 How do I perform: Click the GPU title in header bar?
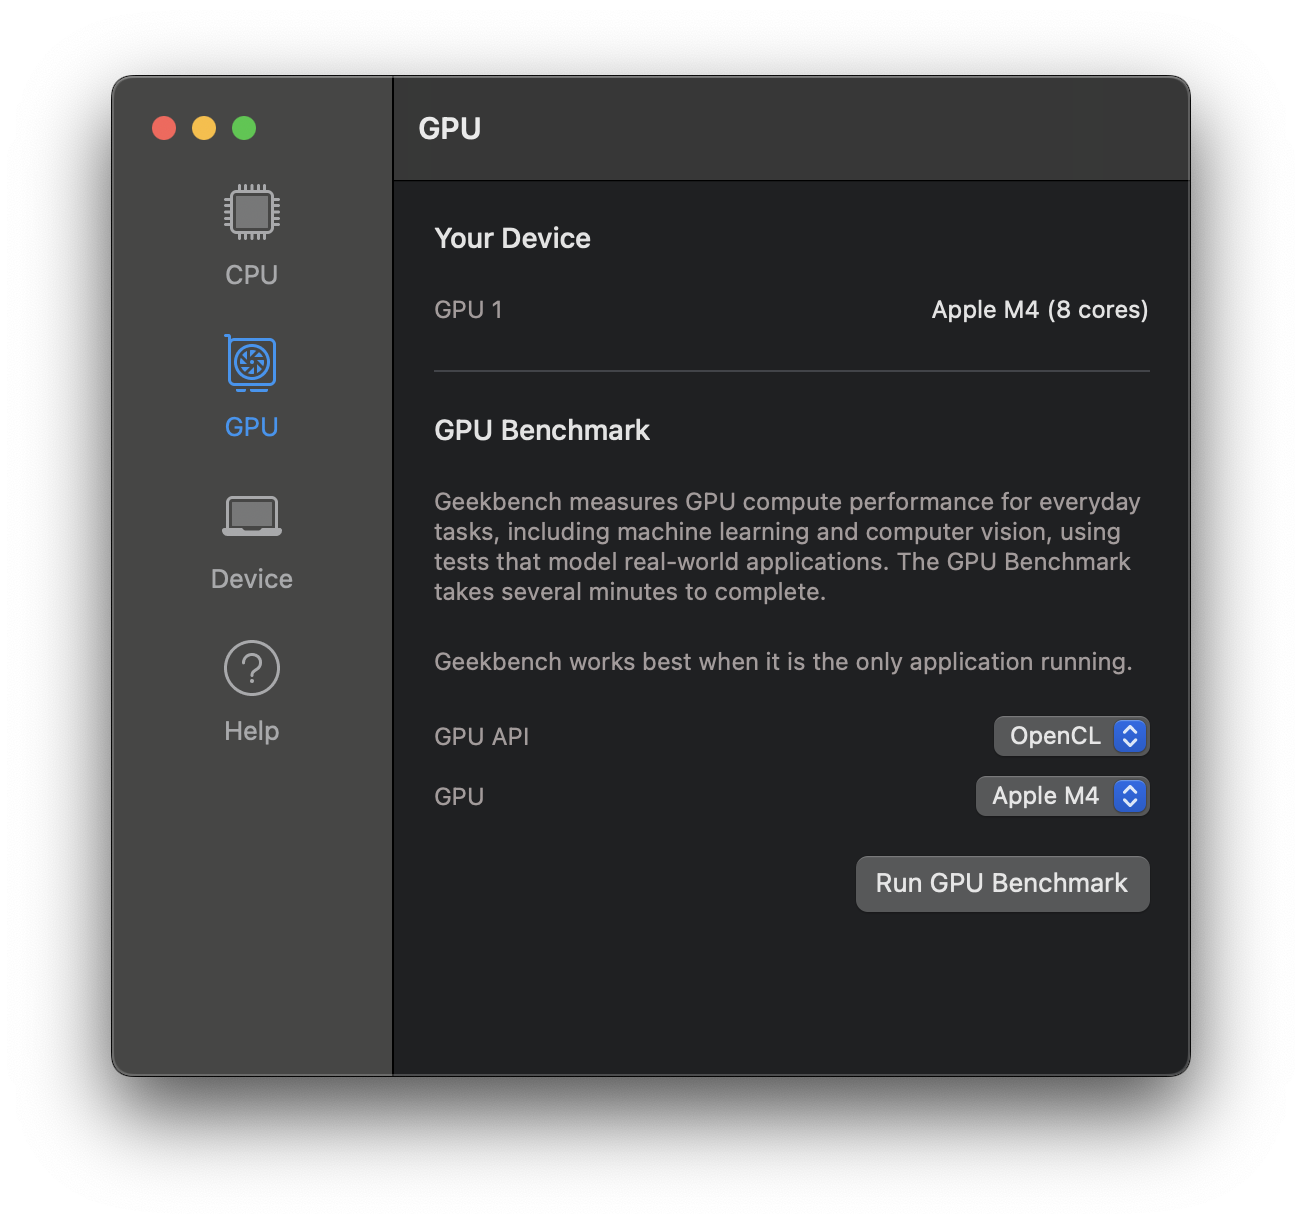coord(449,128)
